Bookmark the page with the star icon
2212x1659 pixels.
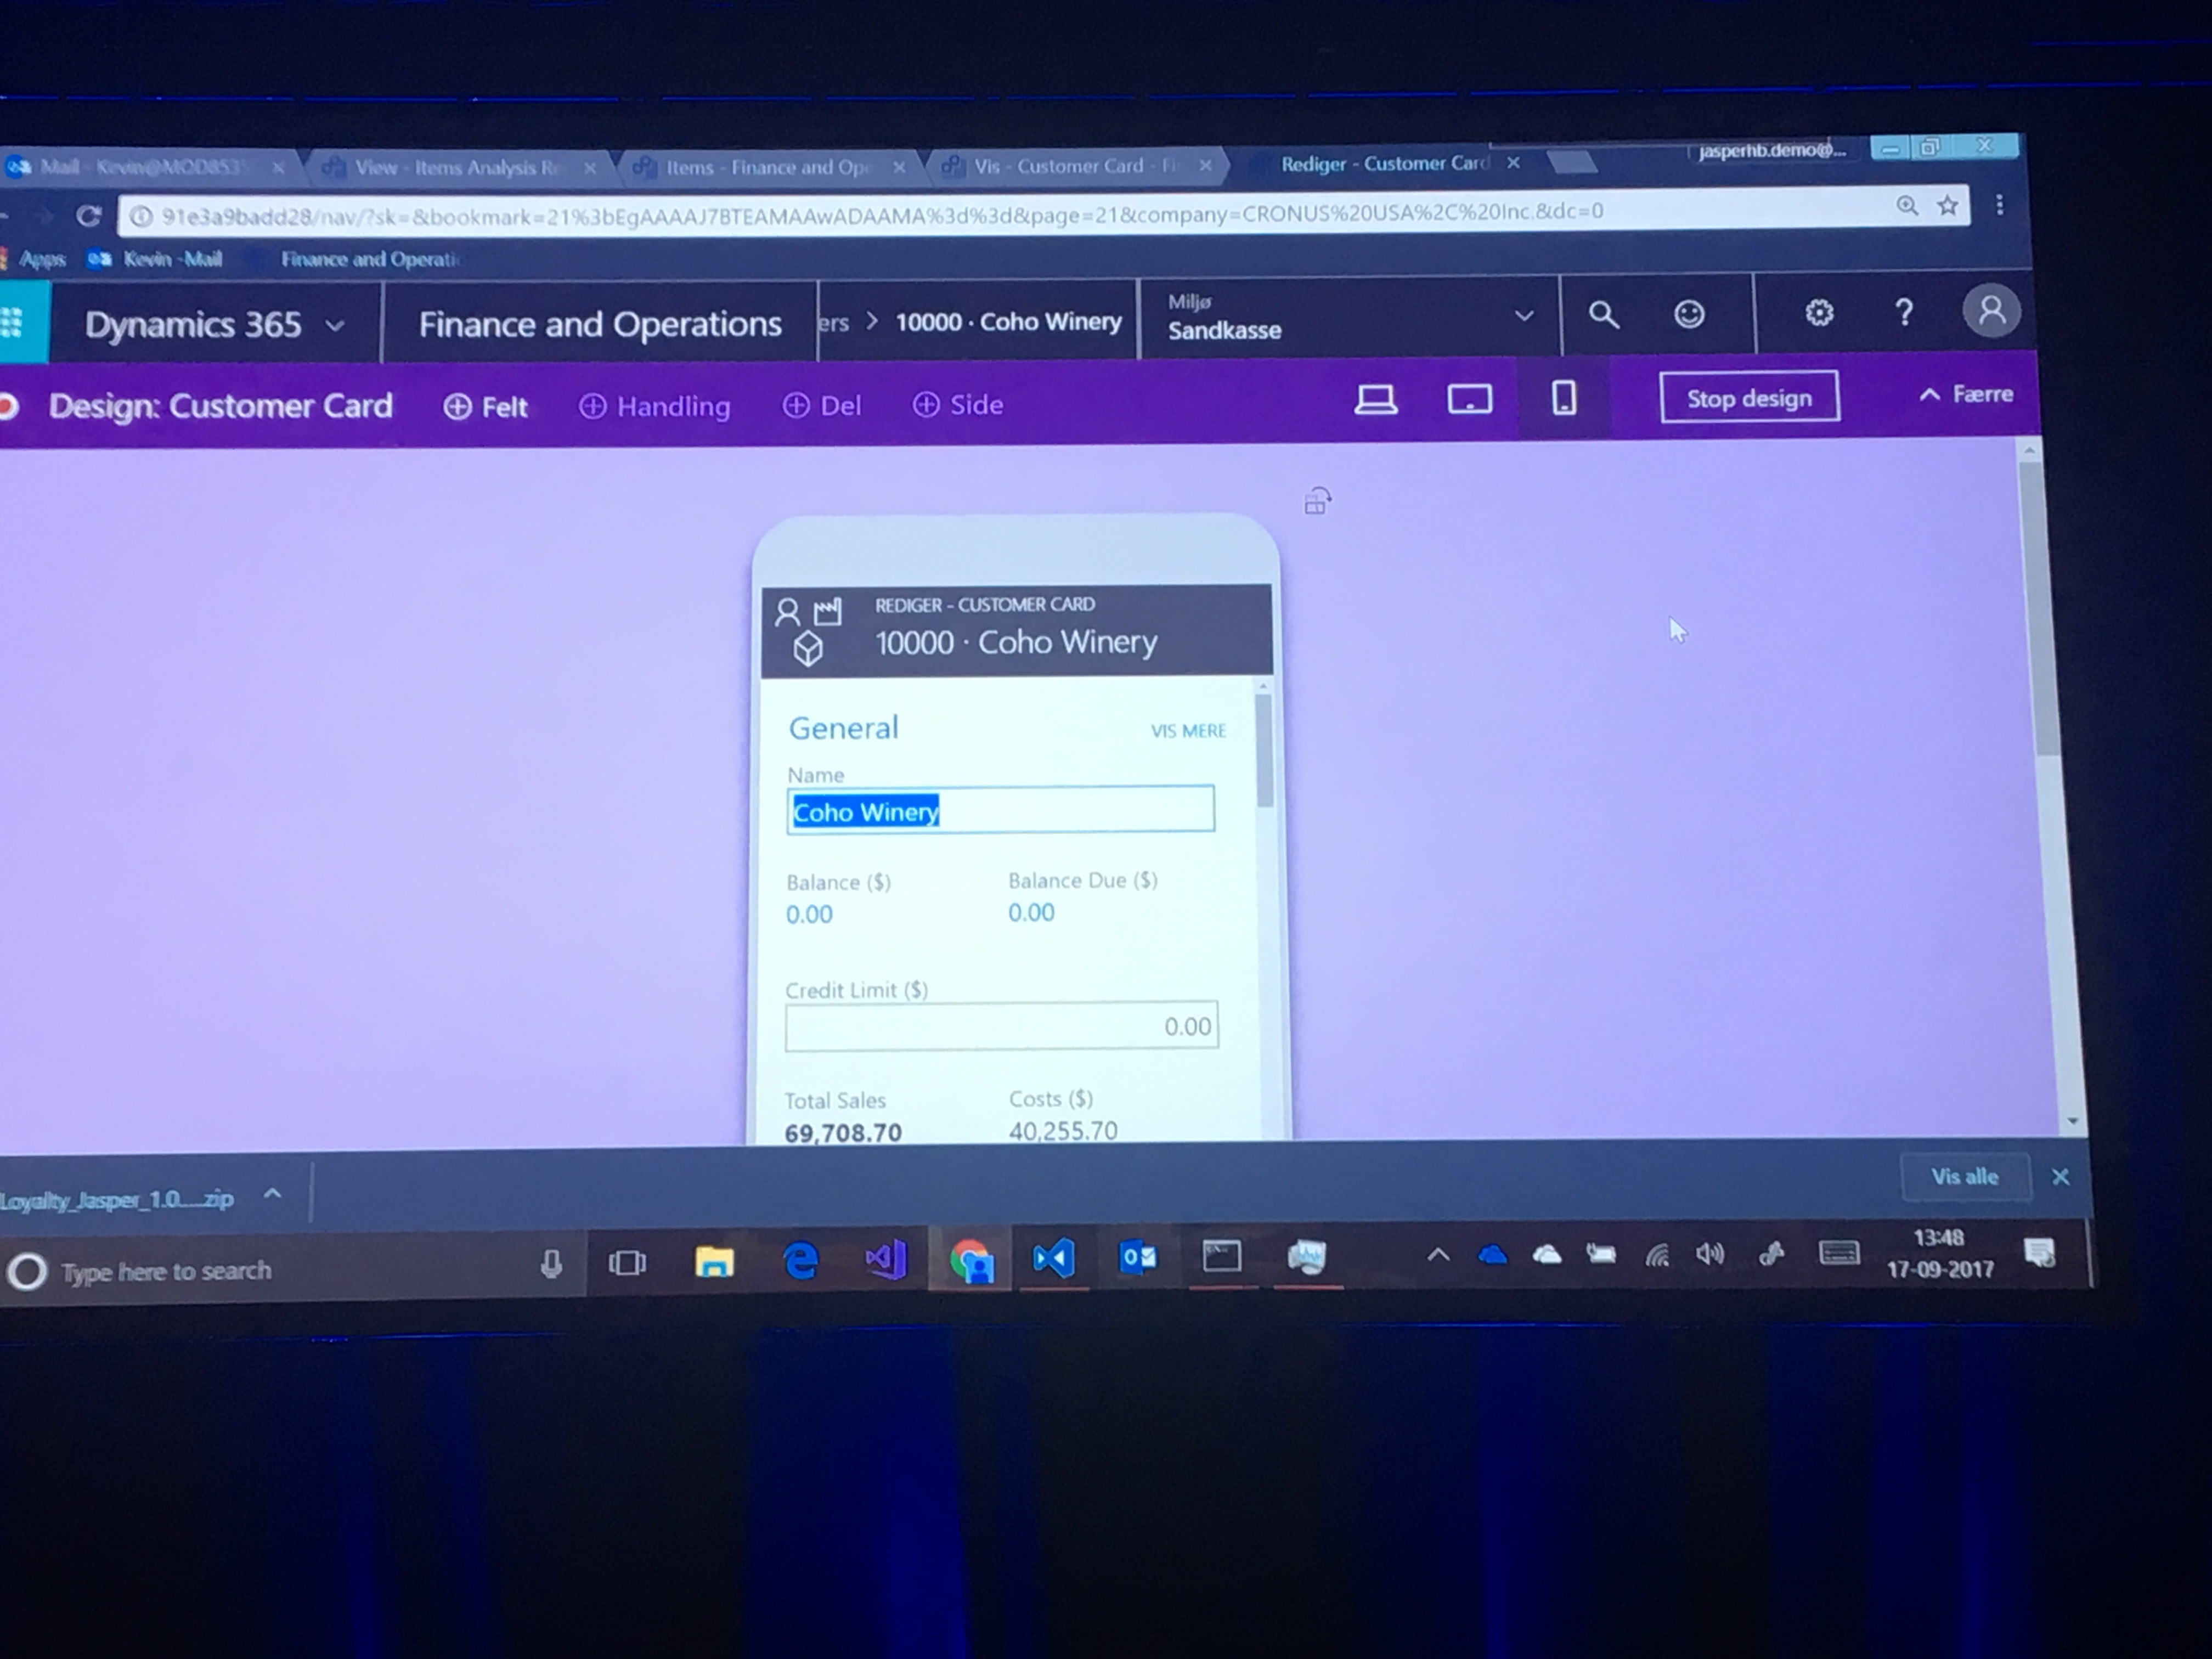tap(1947, 206)
